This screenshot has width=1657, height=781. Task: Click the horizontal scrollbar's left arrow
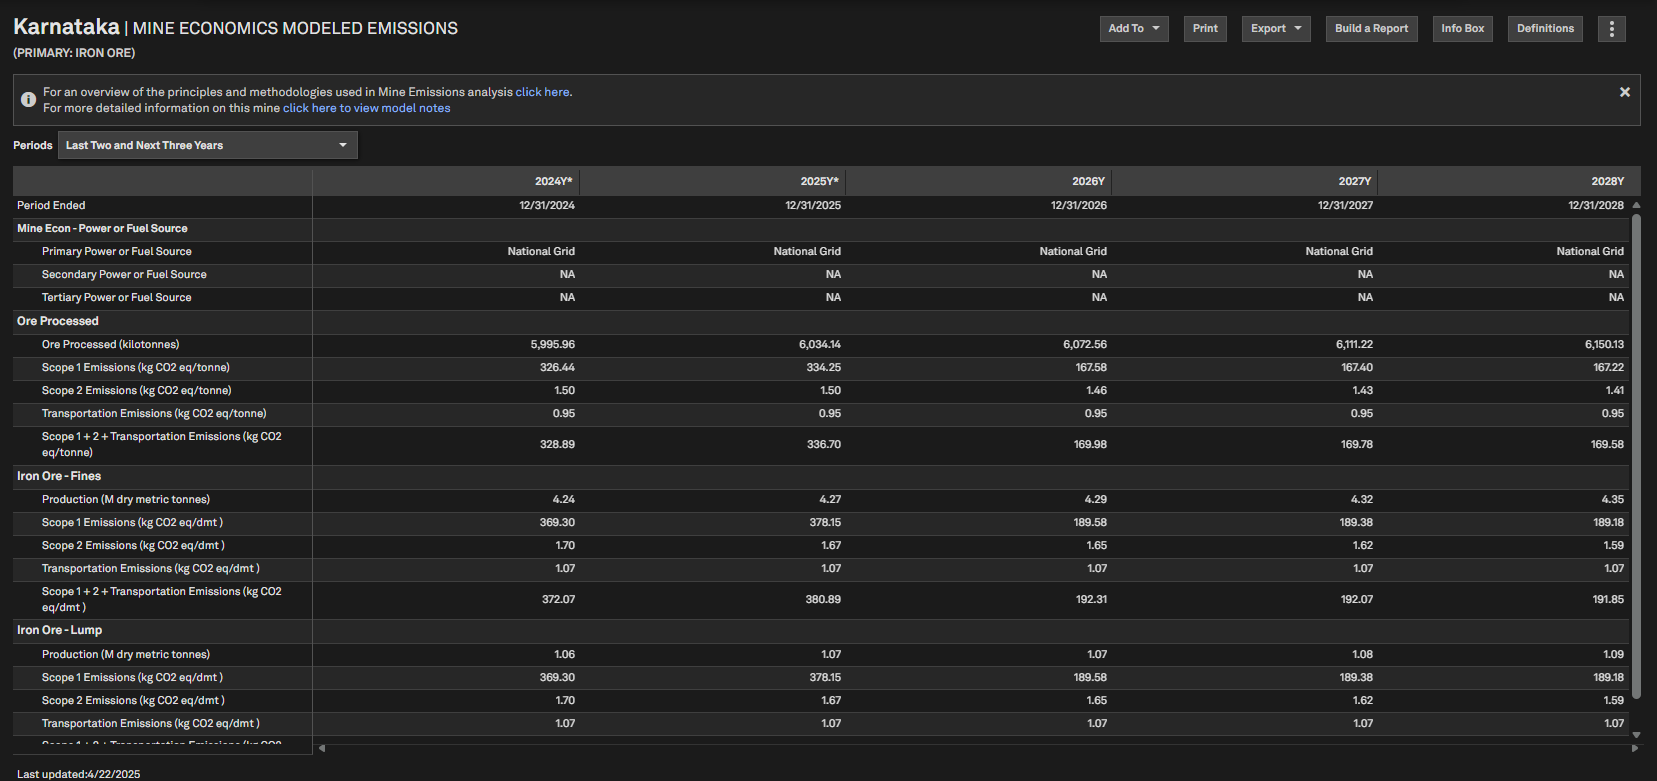tap(322, 748)
